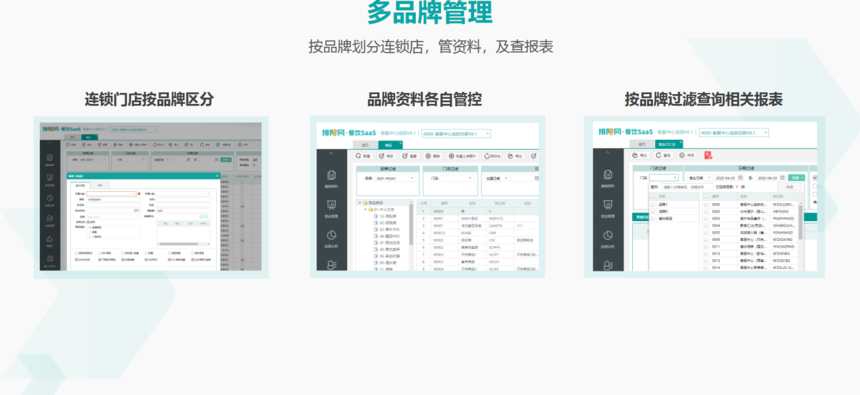This screenshot has width=860, height=395.
Task: Open member sidebar icon in 按品牌过滤 screenshot
Action: coord(608,266)
